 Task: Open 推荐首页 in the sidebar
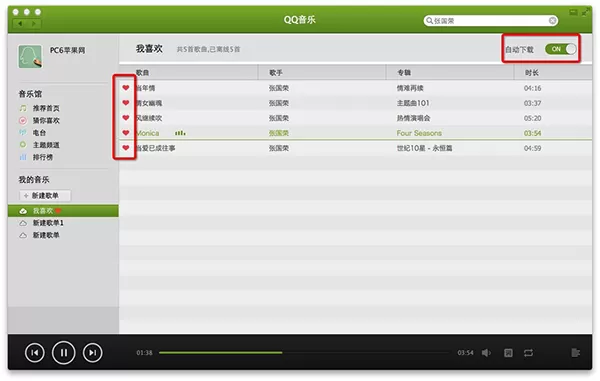(x=46, y=108)
